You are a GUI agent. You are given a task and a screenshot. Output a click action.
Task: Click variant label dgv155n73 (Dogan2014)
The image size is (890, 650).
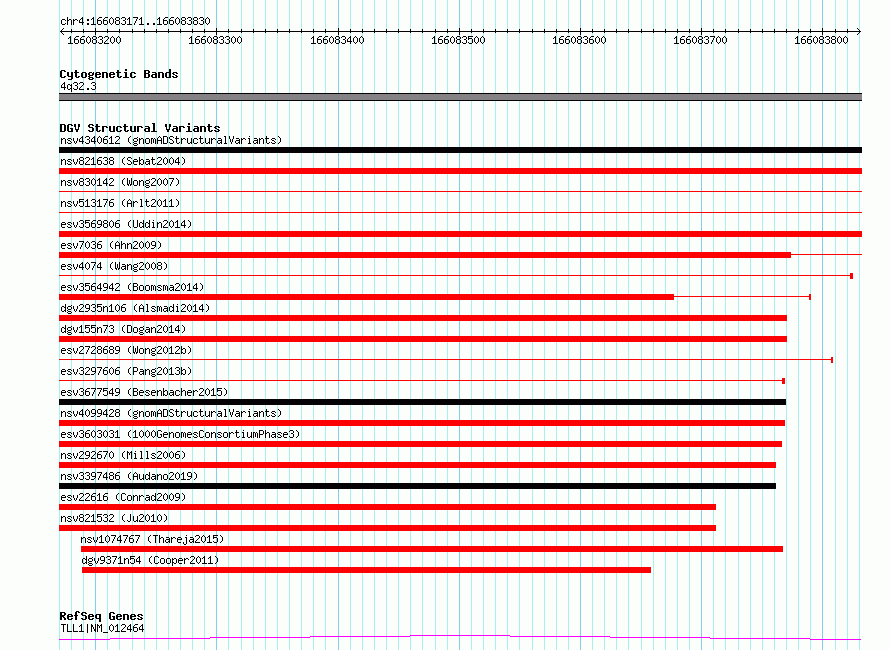coord(123,329)
